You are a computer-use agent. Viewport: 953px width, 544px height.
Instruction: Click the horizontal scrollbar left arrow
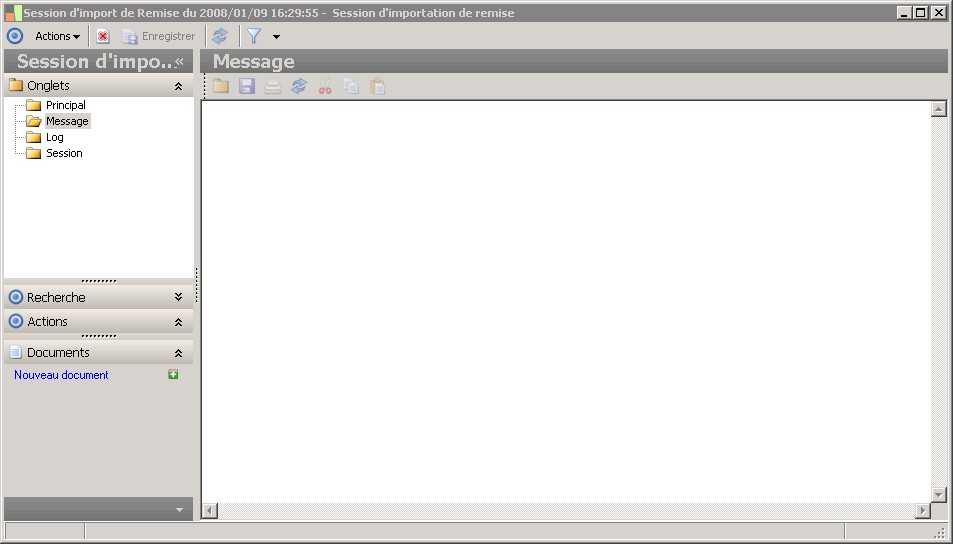pos(210,511)
